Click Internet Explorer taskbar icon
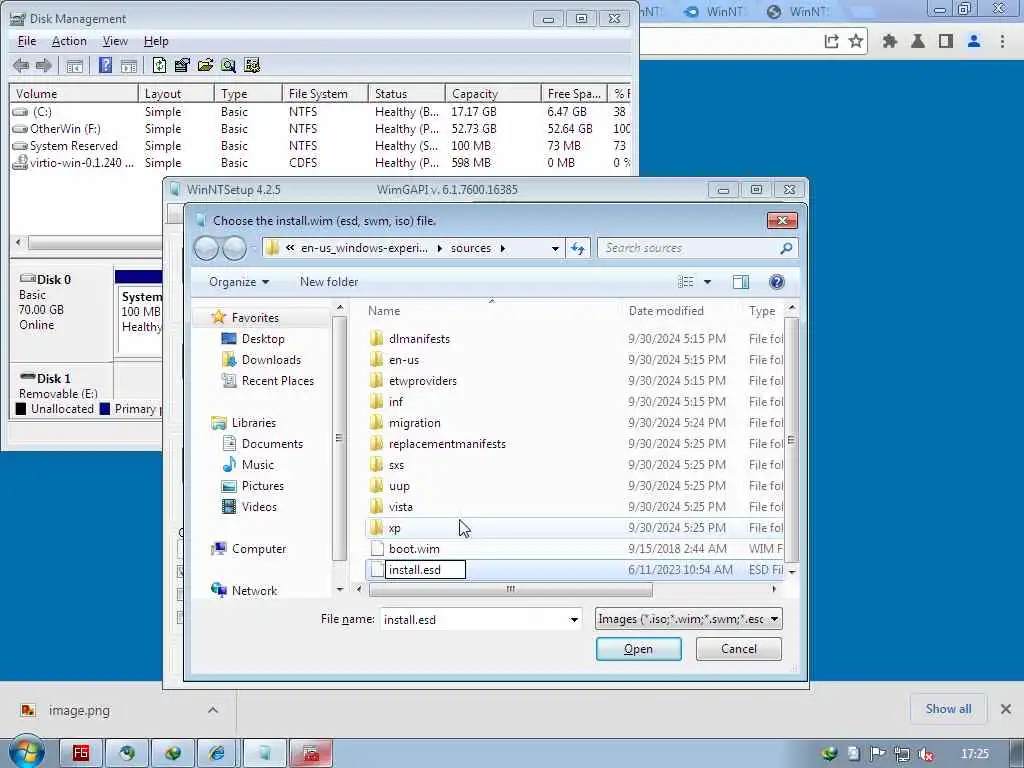 click(217, 753)
